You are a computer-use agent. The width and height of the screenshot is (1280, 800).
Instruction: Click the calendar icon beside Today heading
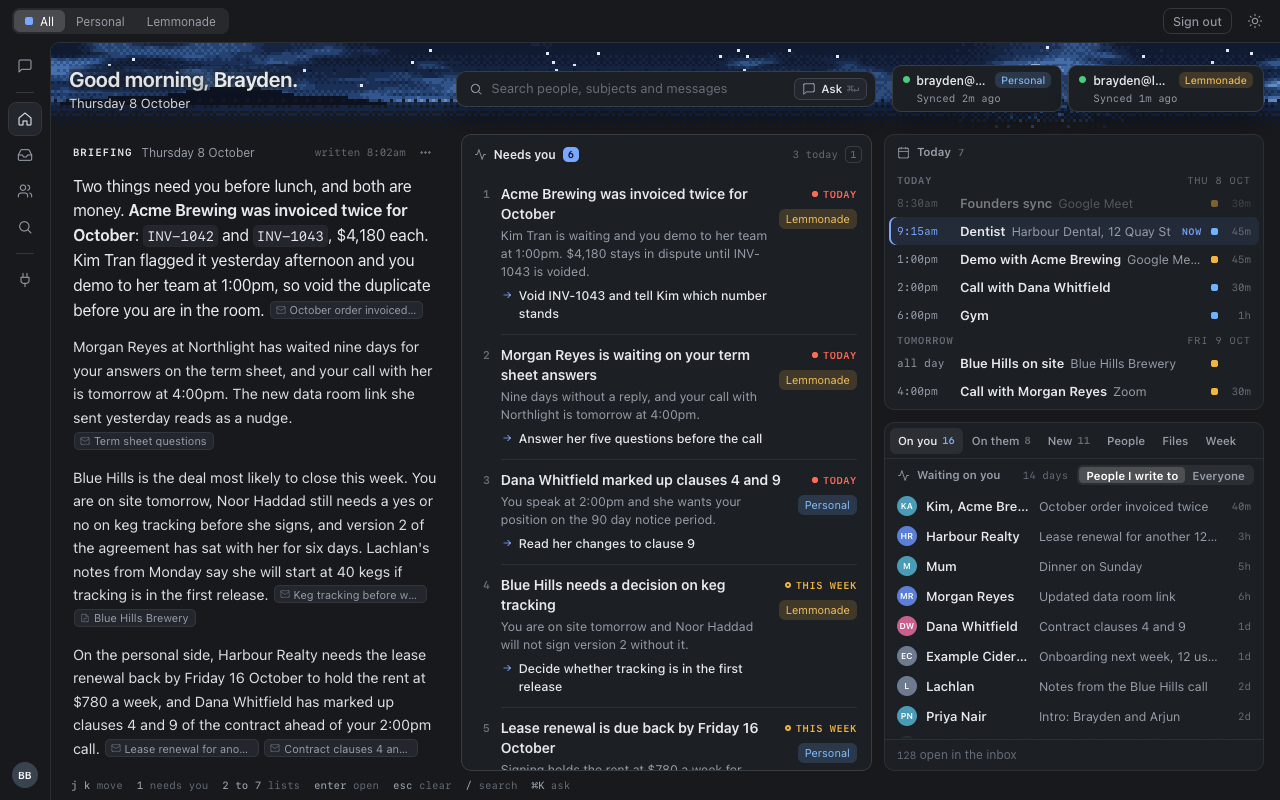(903, 153)
